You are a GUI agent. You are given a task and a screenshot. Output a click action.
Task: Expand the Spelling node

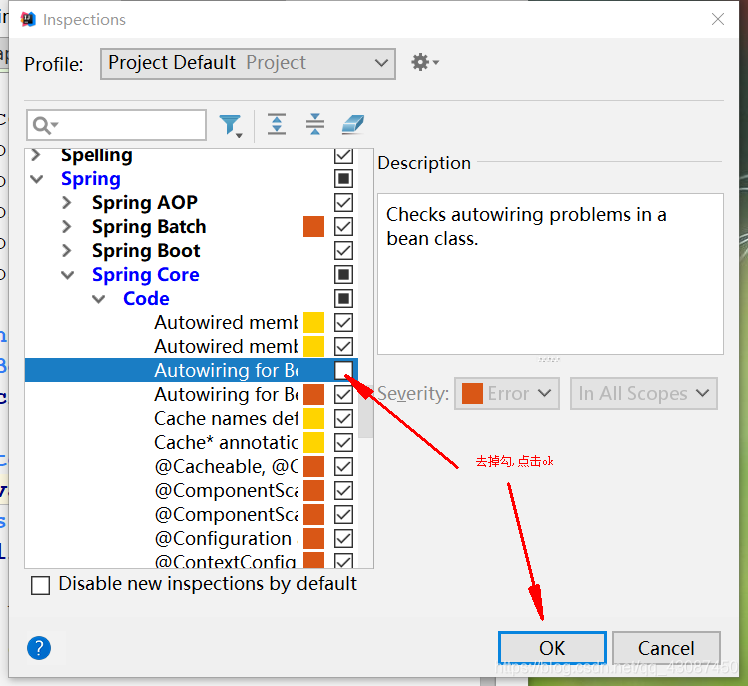(36, 155)
